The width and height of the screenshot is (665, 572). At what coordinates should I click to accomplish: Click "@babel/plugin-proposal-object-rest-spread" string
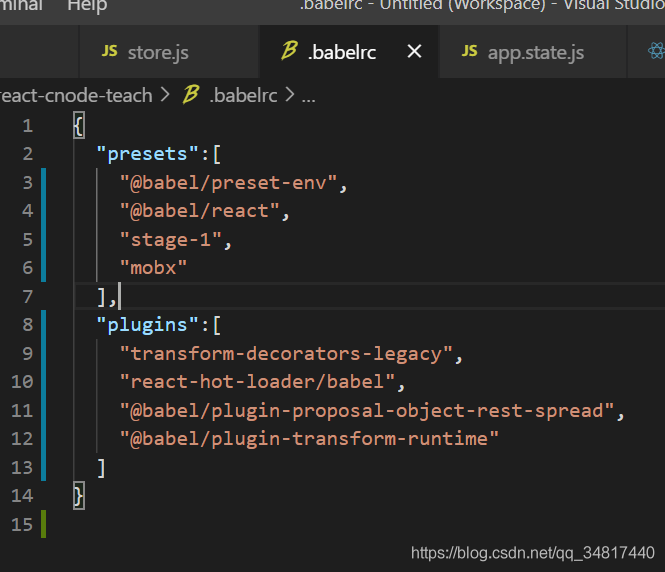[367, 410]
